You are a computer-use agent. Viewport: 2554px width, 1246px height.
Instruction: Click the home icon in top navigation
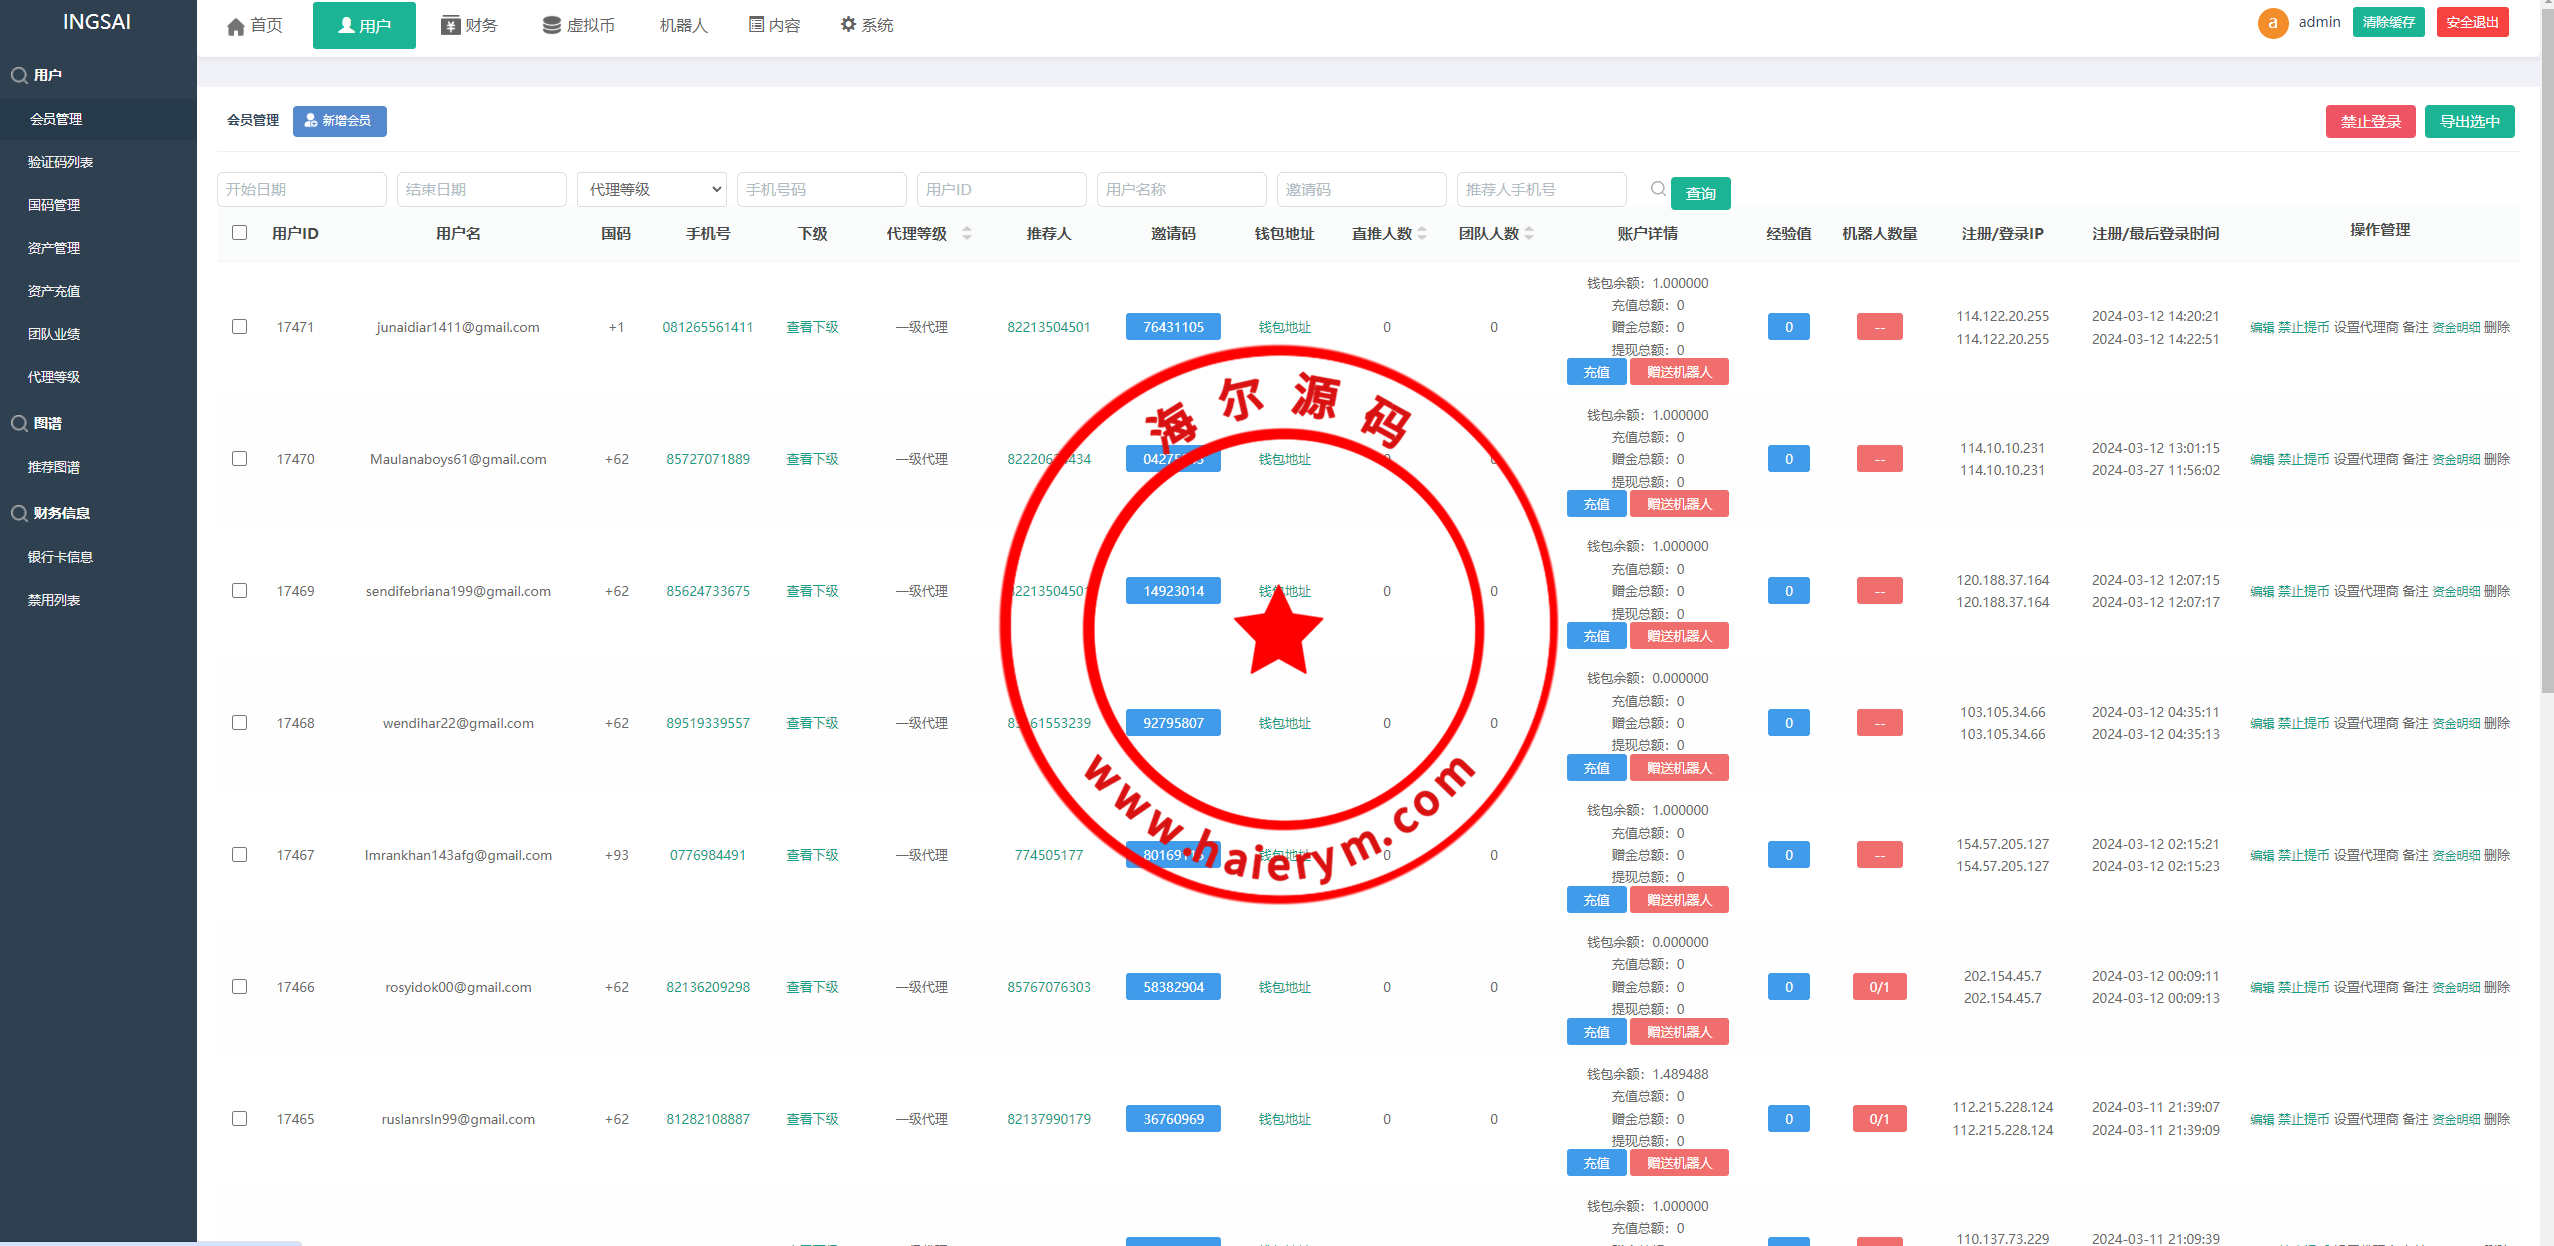tap(236, 26)
